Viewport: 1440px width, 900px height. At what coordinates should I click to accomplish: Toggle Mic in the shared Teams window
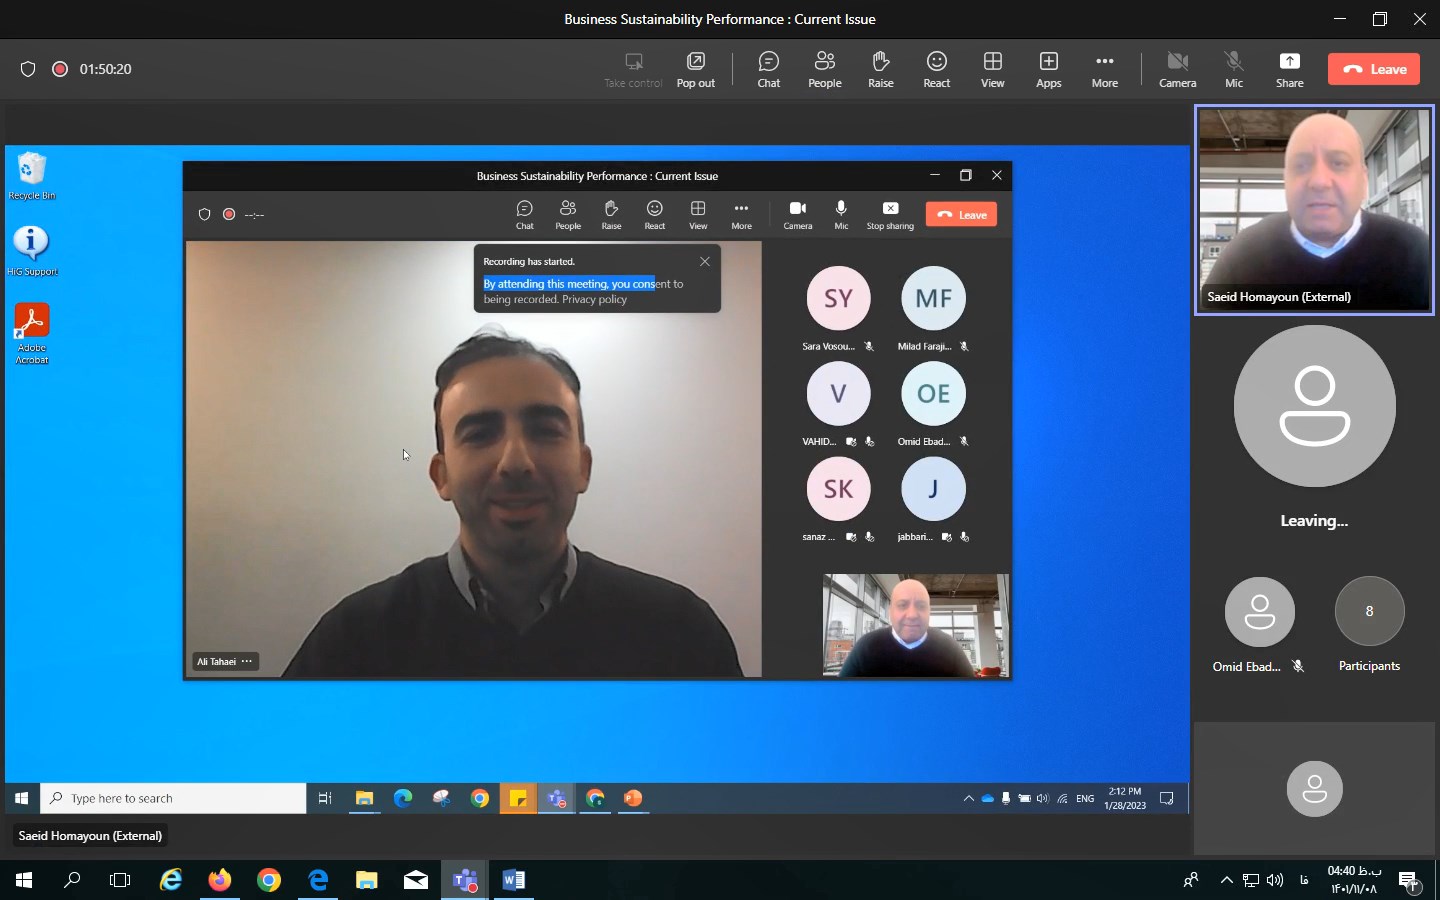click(841, 214)
